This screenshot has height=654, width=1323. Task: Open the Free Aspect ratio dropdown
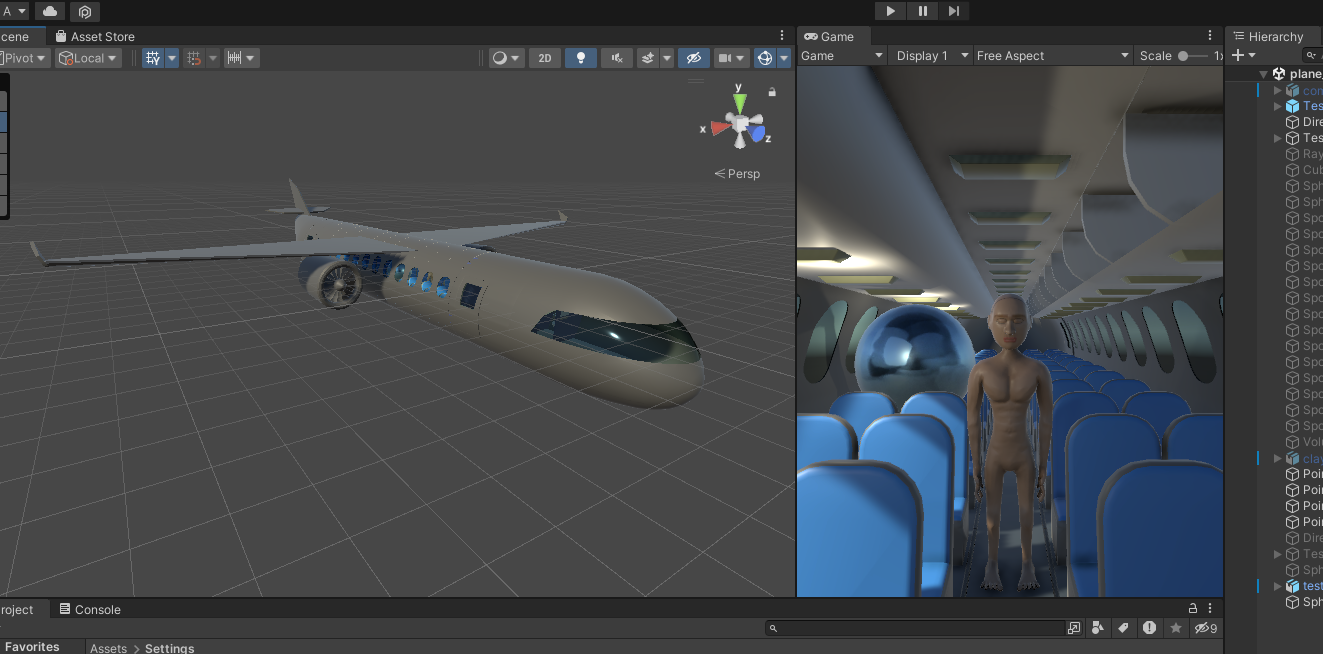1052,56
